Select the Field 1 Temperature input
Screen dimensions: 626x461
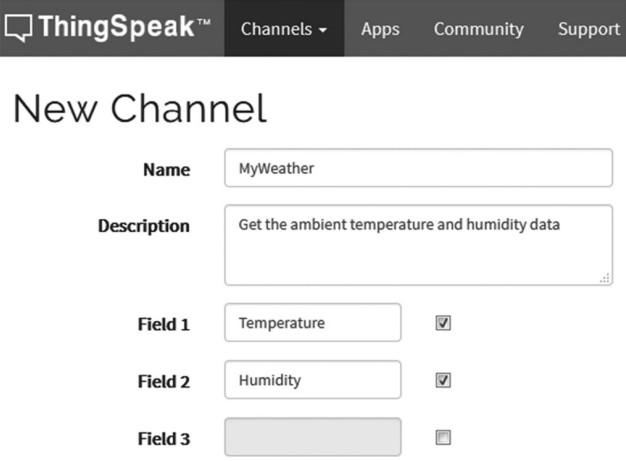point(313,323)
